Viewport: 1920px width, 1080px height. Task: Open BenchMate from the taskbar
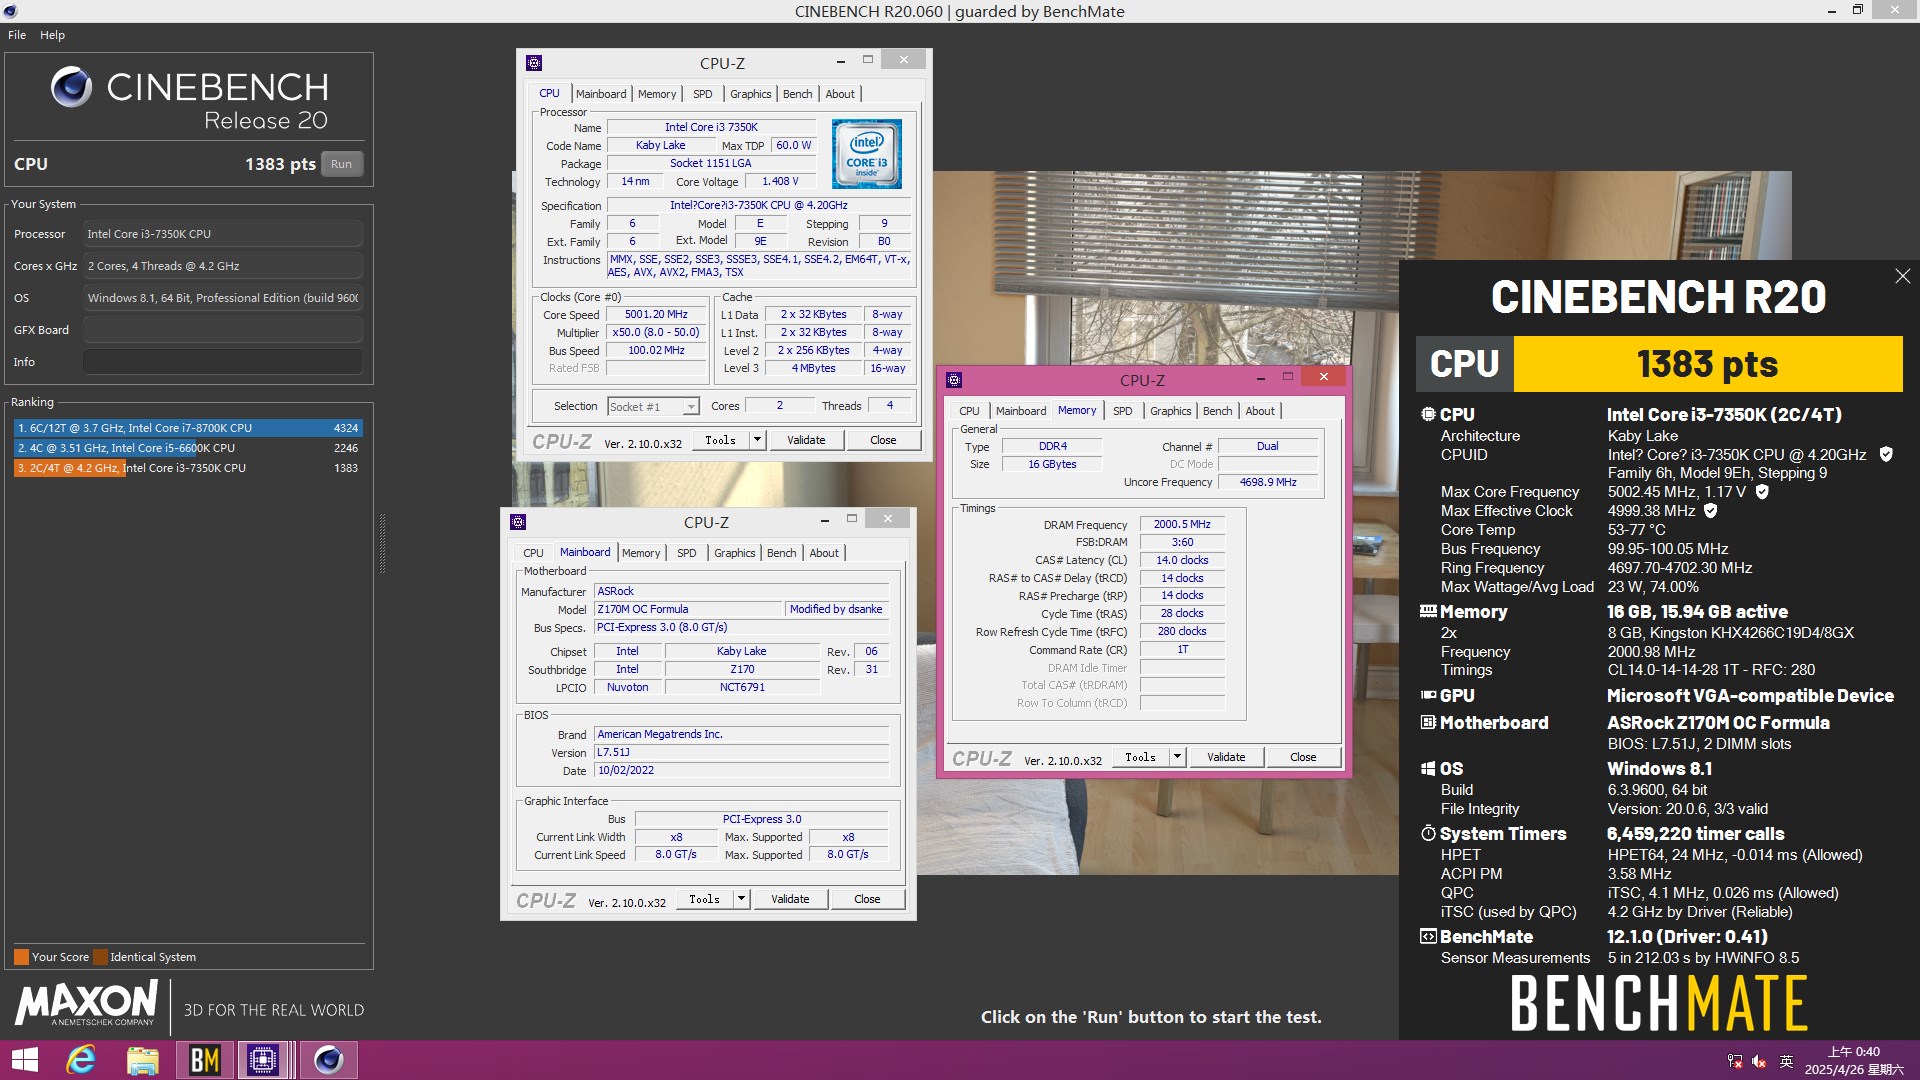205,1060
